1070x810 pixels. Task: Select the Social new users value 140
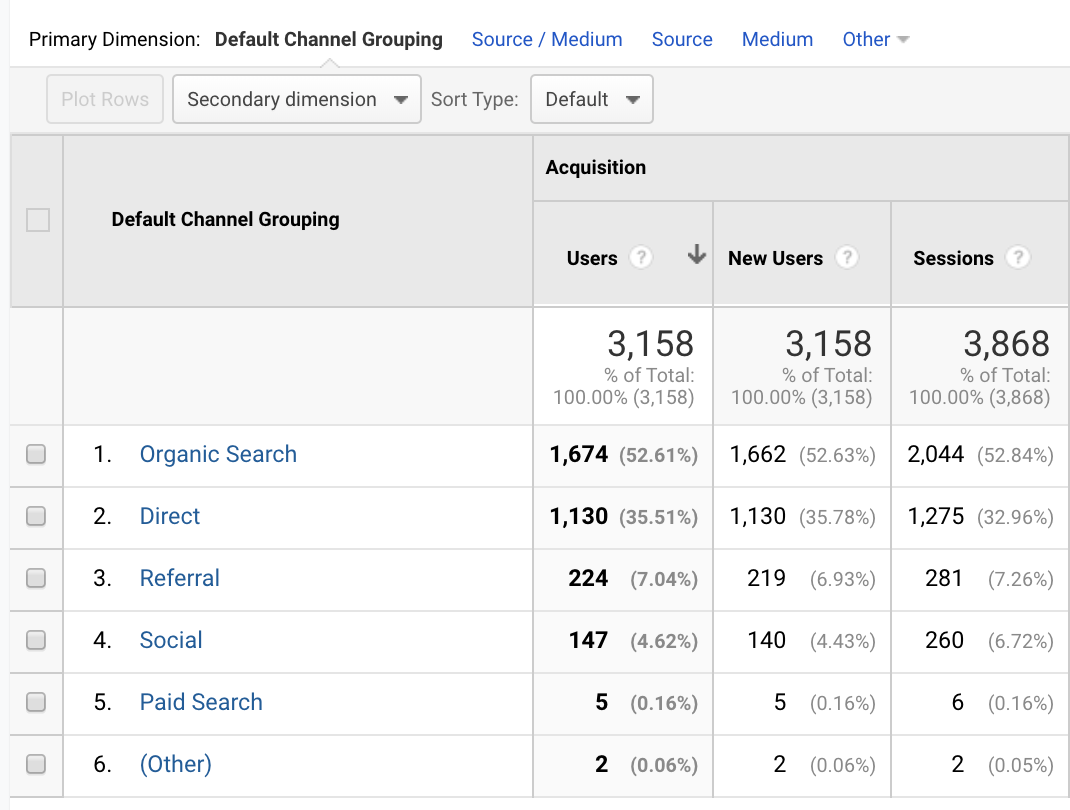click(766, 640)
